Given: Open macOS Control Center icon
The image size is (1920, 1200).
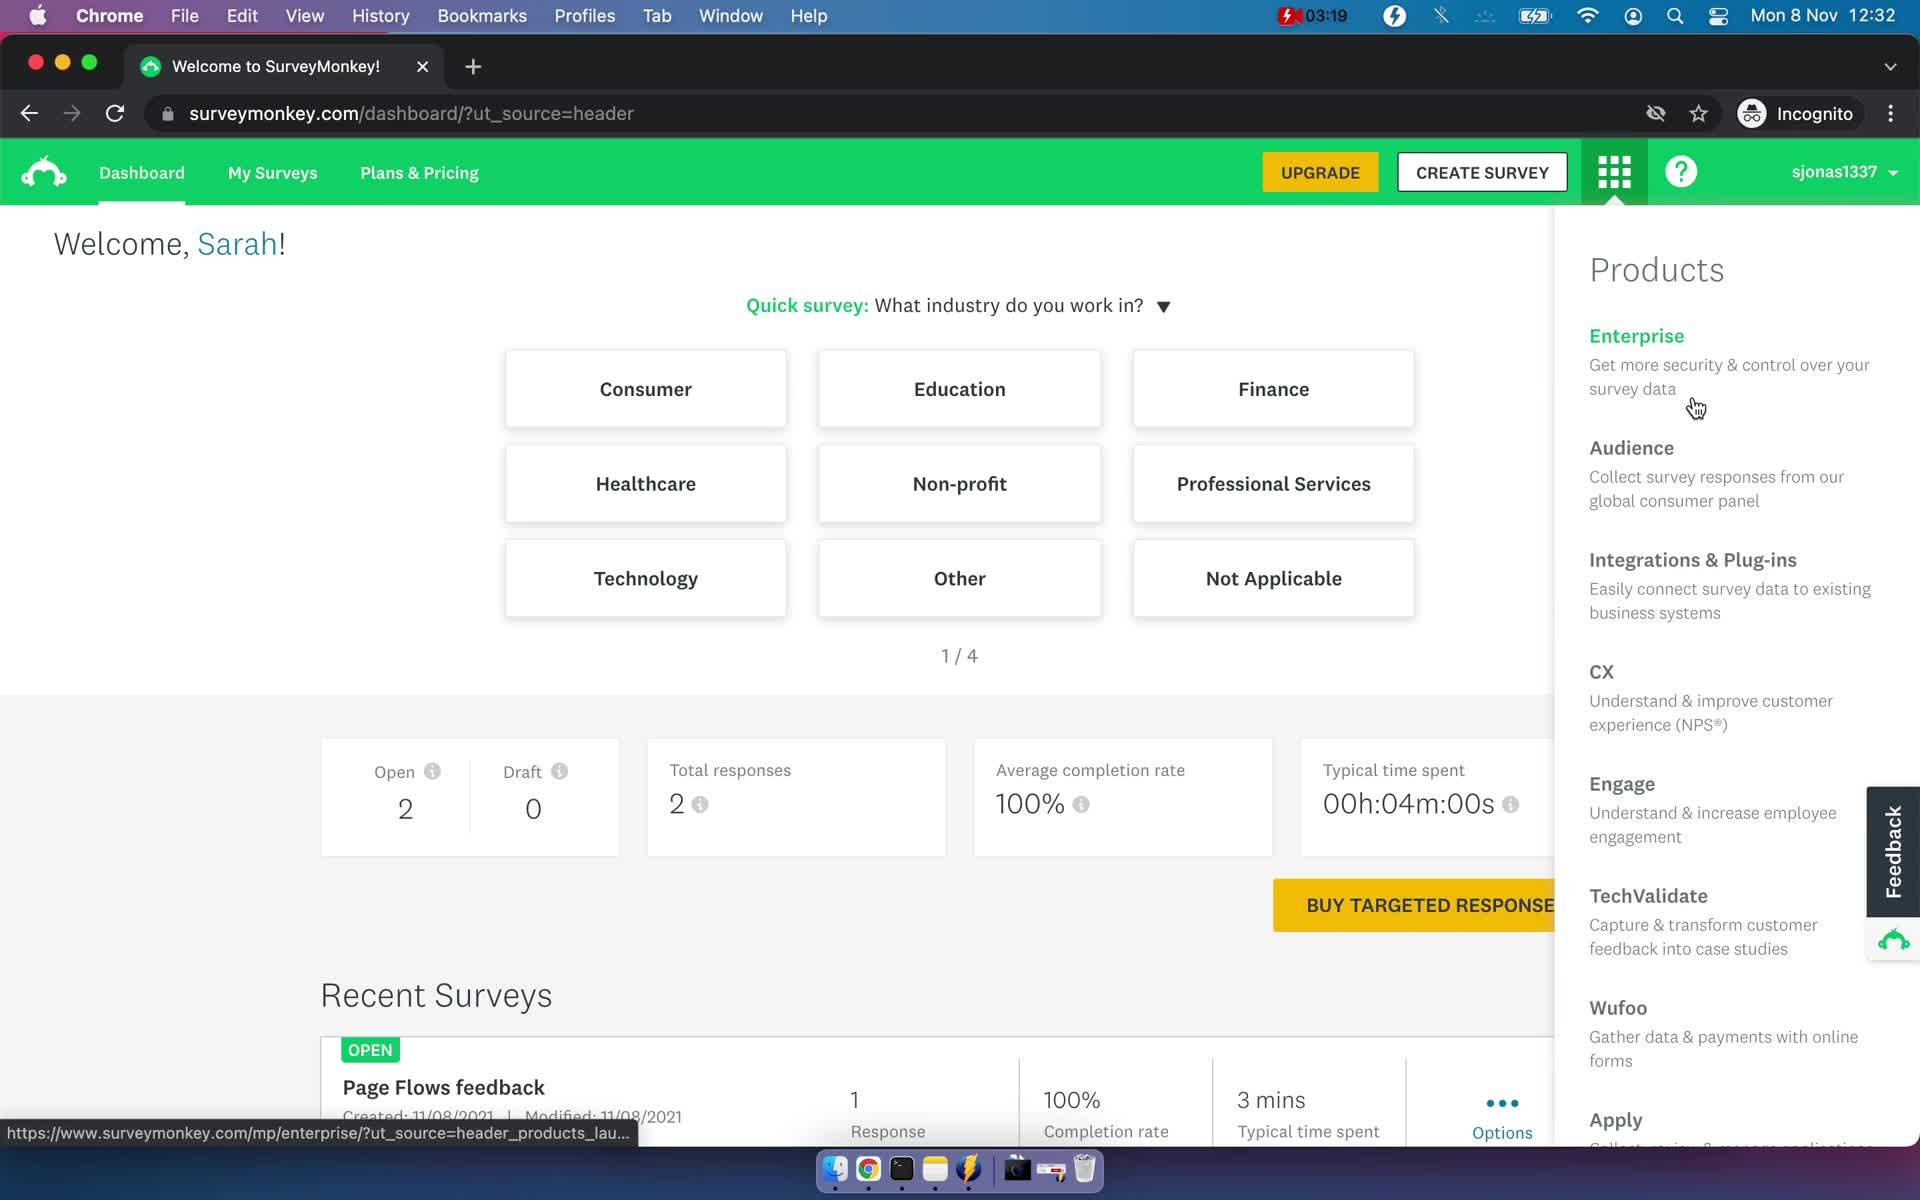Looking at the screenshot, I should pos(1718,16).
